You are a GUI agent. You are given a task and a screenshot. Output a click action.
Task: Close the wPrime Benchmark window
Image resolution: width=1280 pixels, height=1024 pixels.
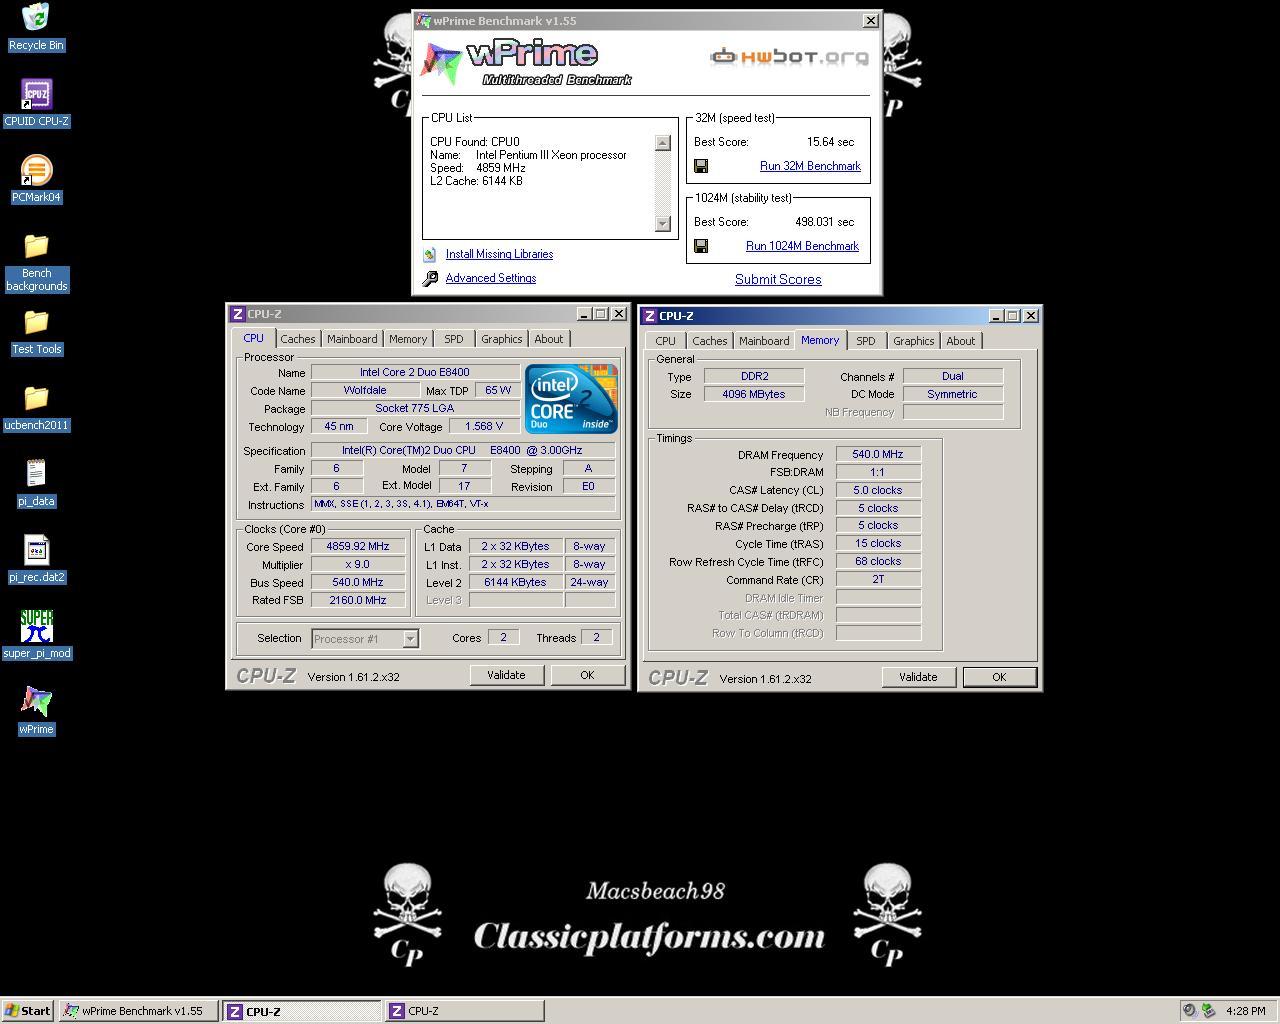pos(871,20)
